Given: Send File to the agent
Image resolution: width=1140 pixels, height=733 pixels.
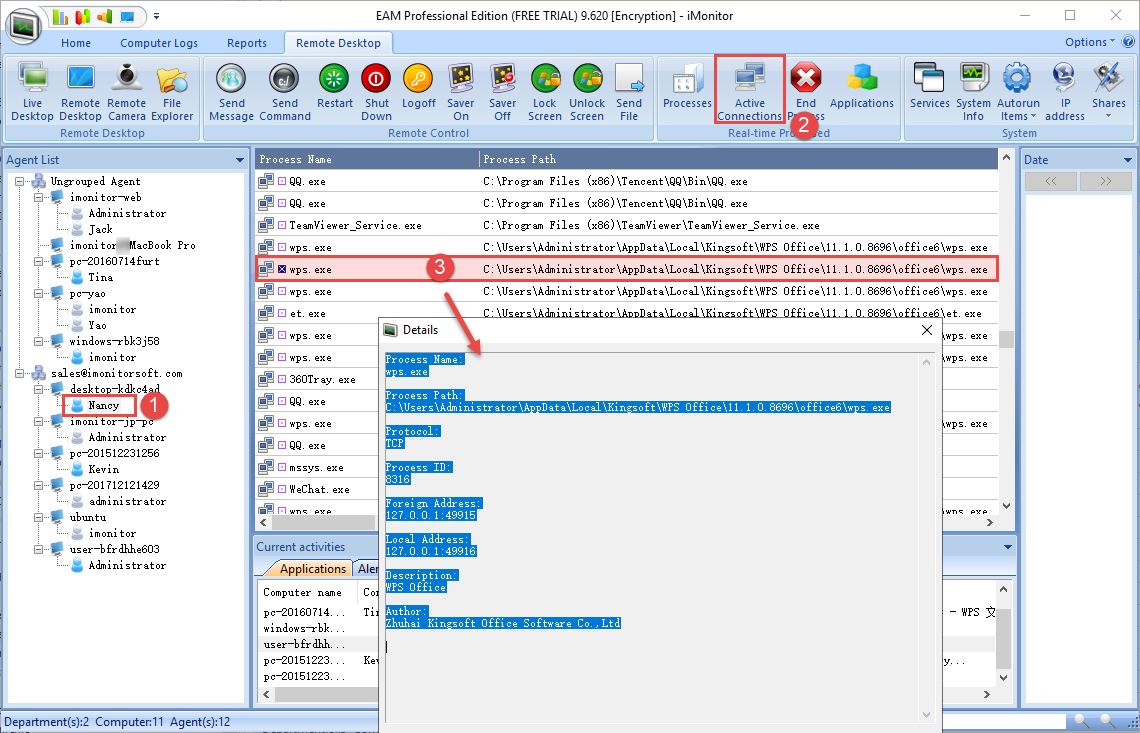Looking at the screenshot, I should pyautogui.click(x=629, y=92).
